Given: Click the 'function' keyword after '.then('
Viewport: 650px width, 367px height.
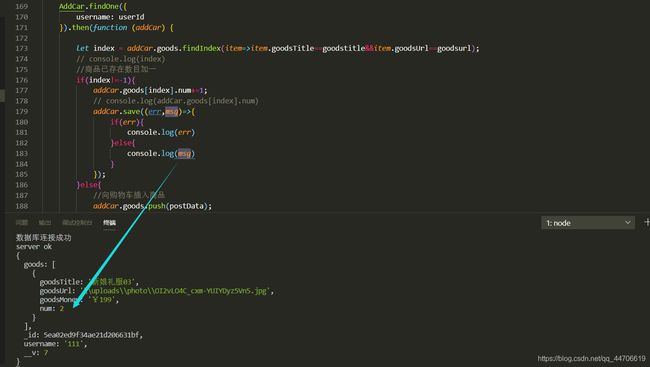Looking at the screenshot, I should tap(110, 27).
